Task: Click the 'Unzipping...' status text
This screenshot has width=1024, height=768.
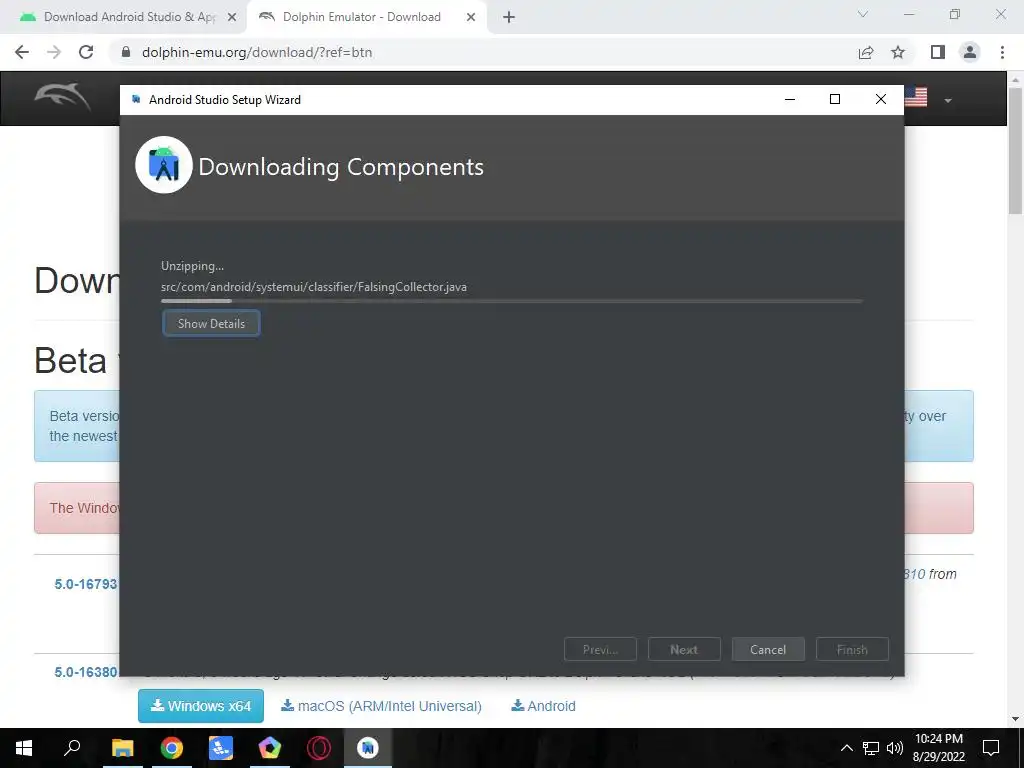Action: coord(192,266)
